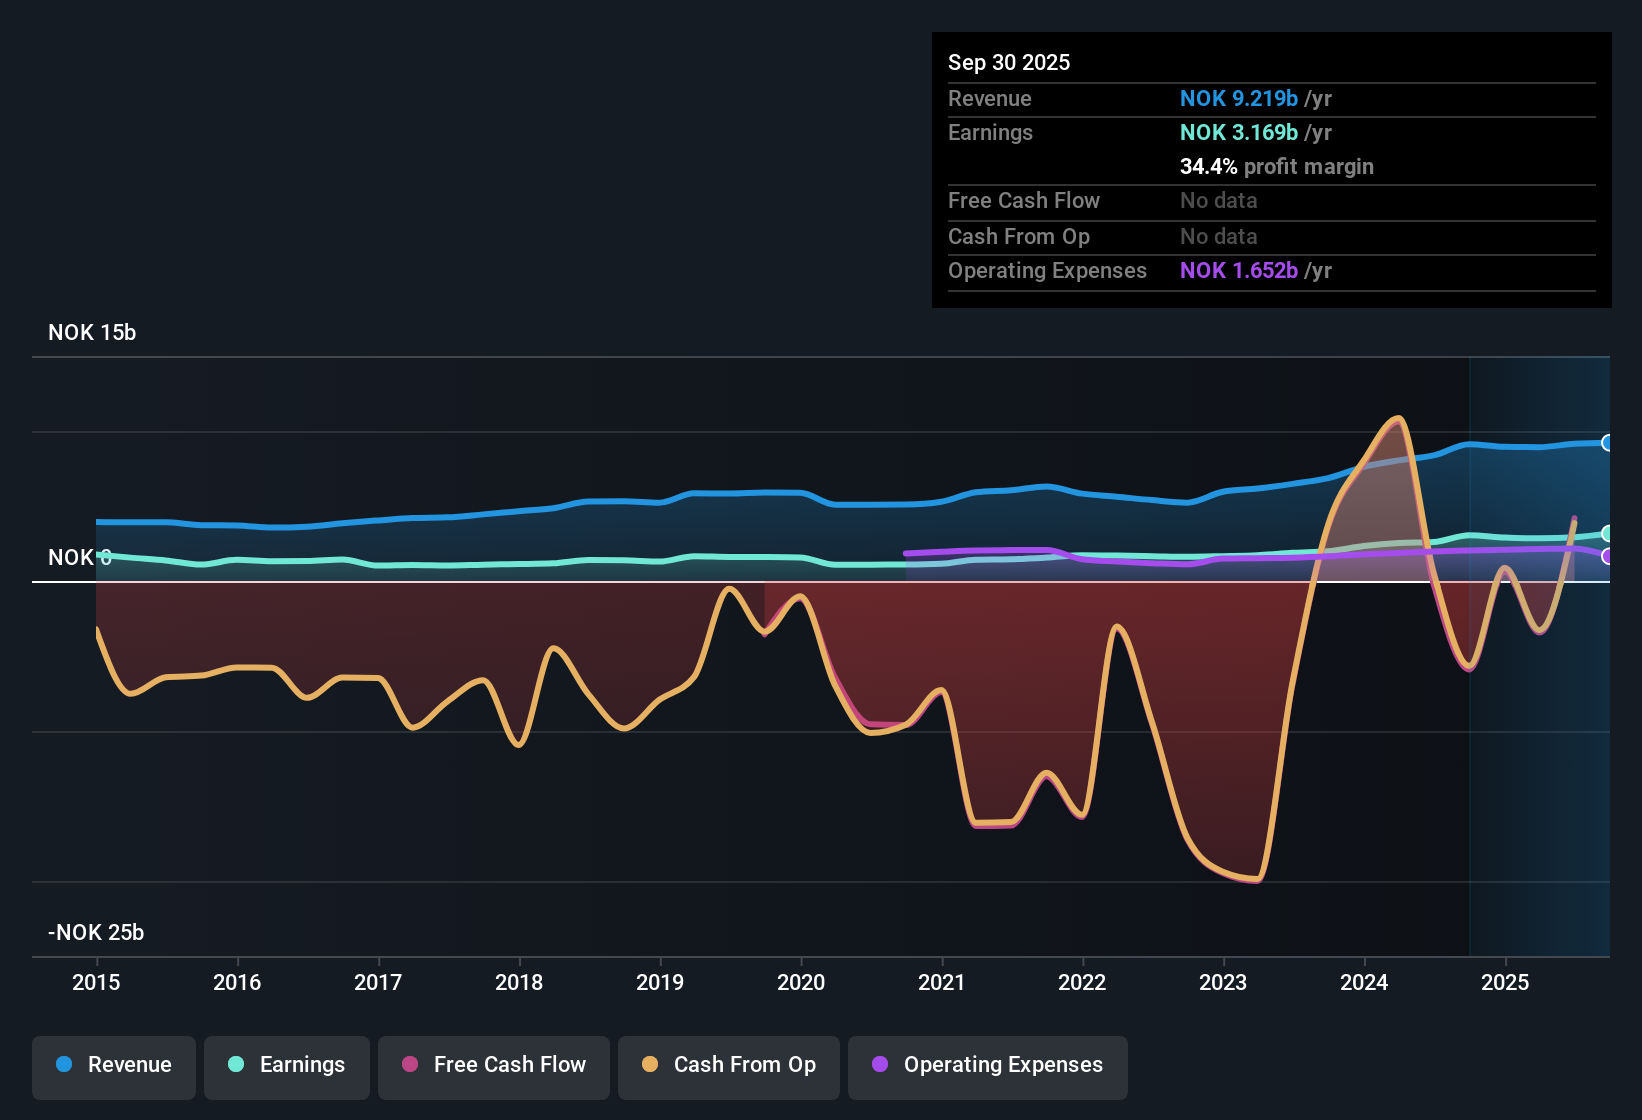Click the blue Revenue legend dot
Screen dimensions: 1642x1120
(x=63, y=1065)
